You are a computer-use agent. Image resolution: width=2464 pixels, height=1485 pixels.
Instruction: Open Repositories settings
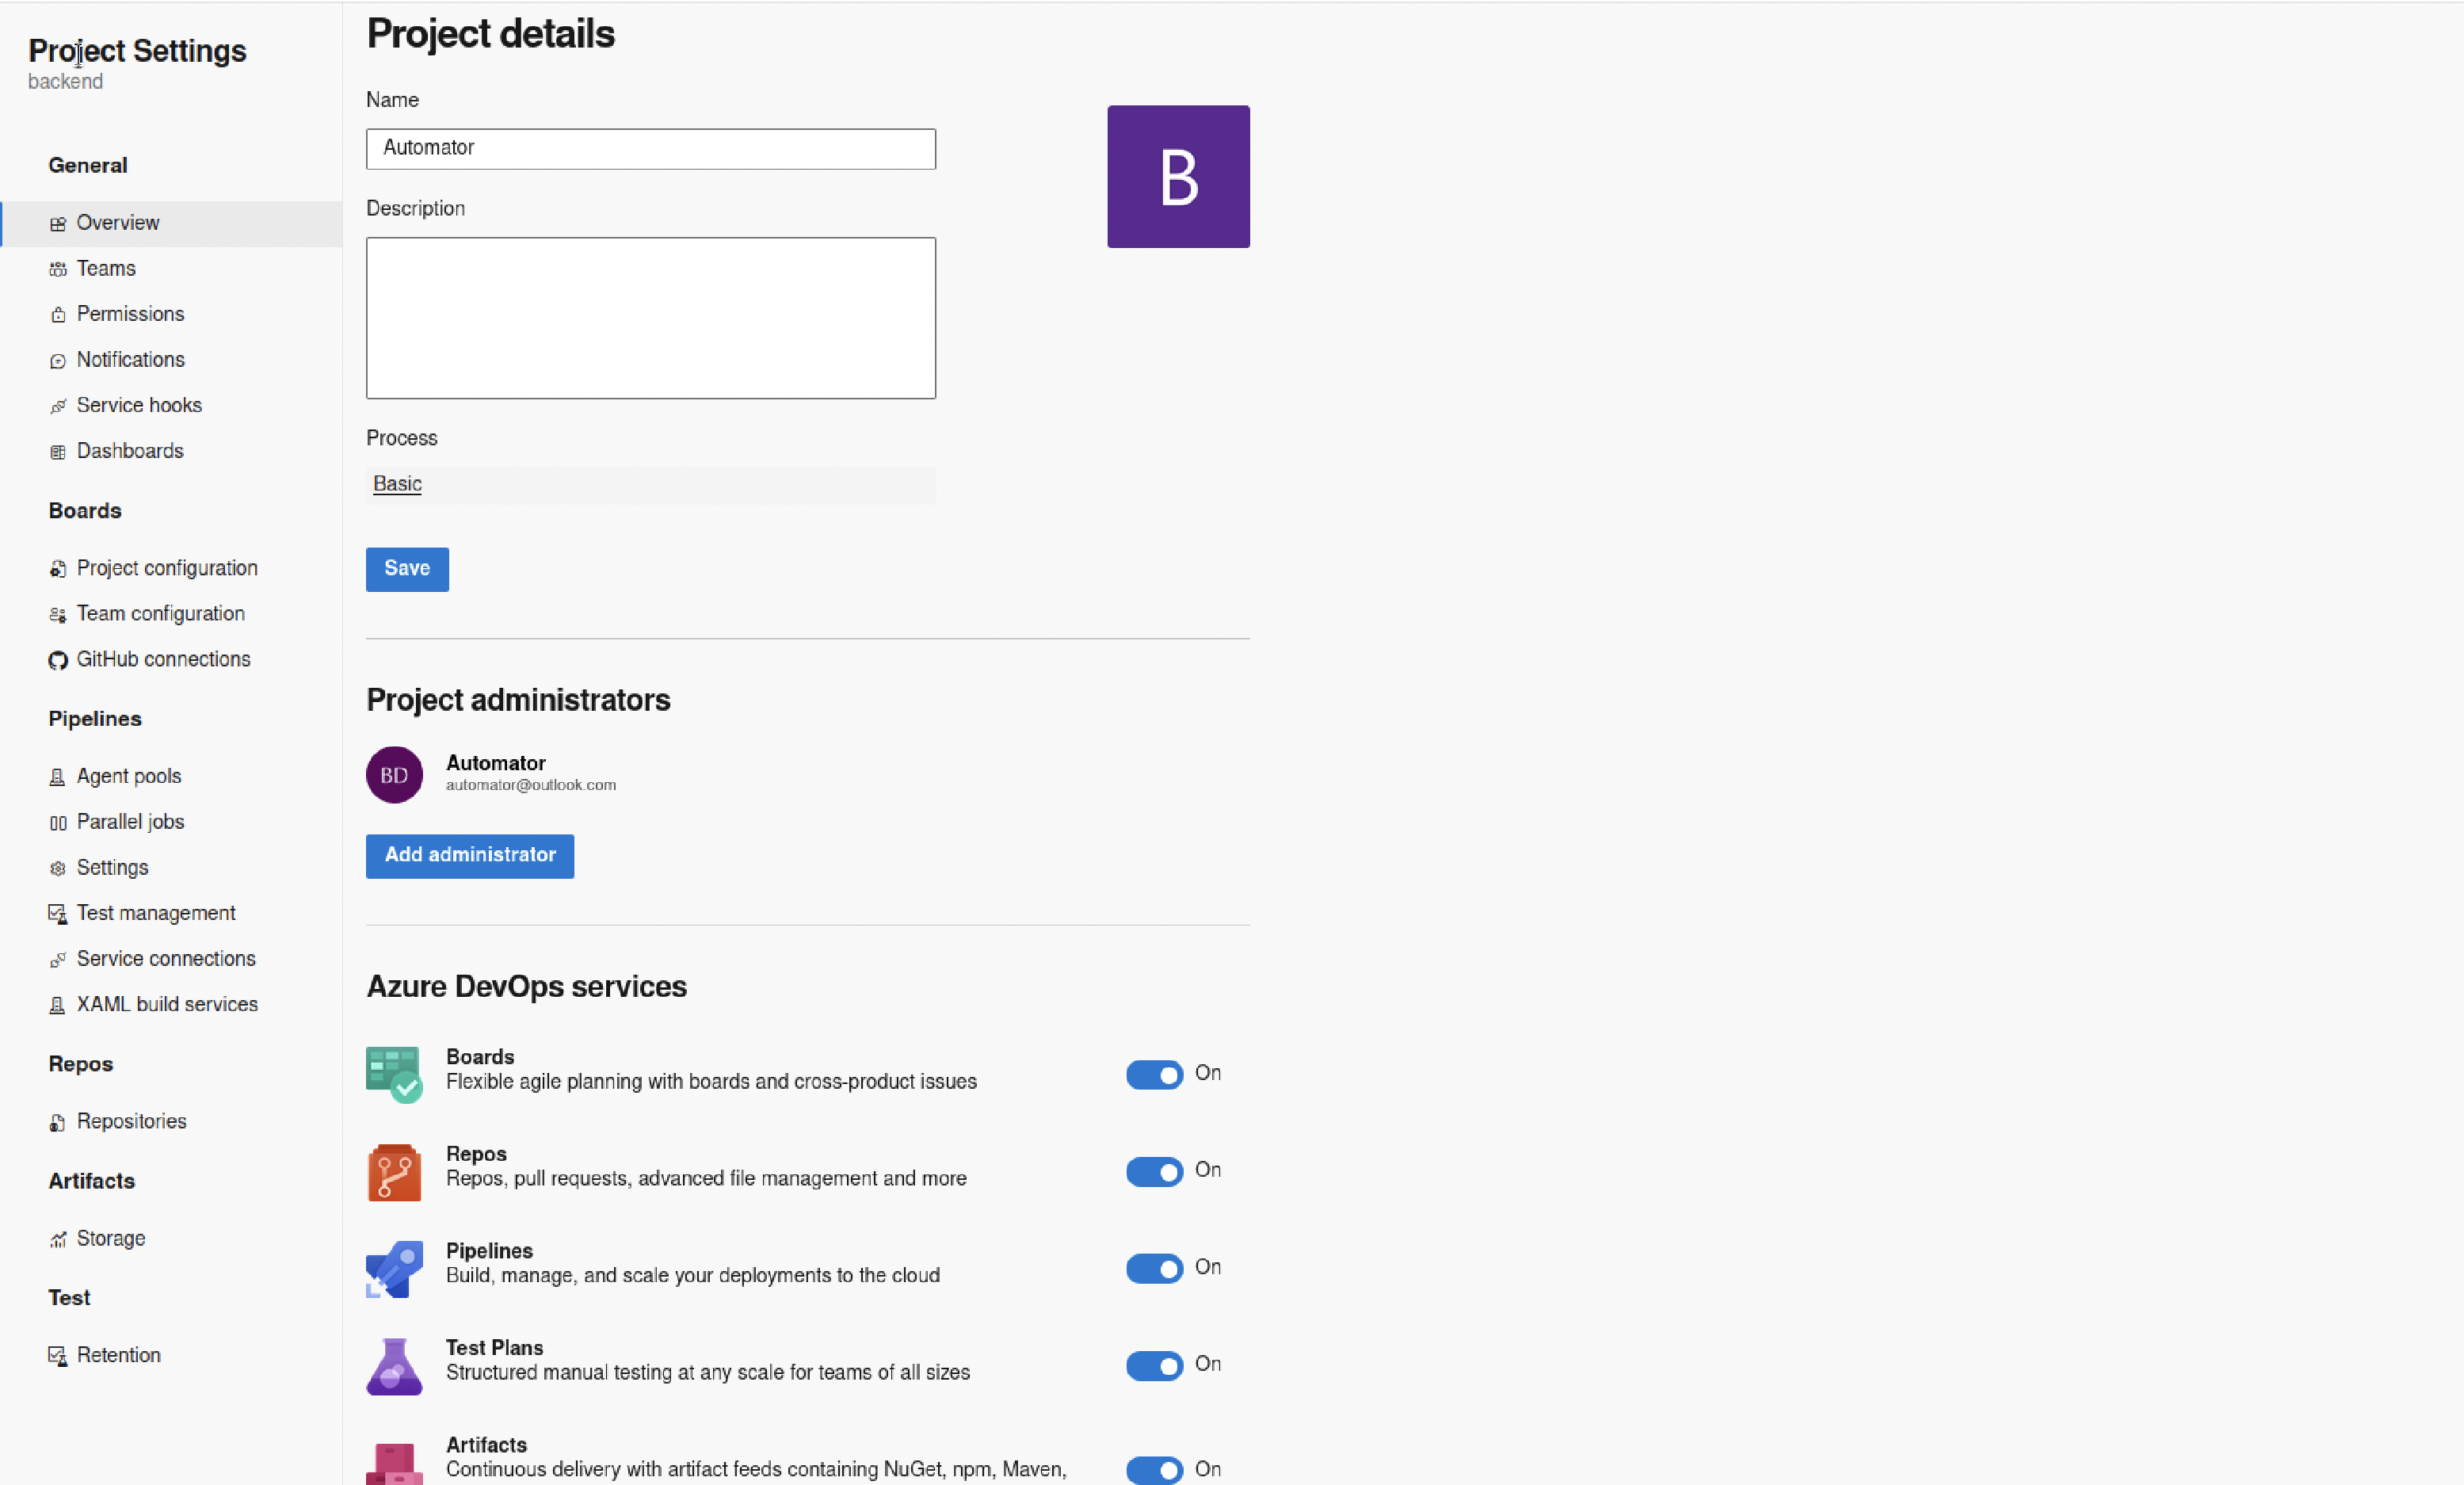point(172,1123)
